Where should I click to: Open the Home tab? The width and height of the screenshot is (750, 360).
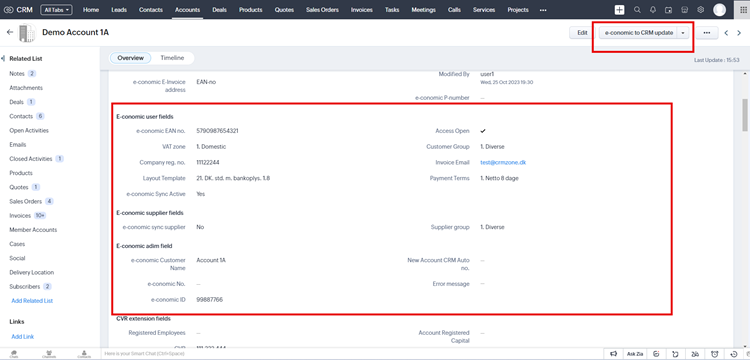(91, 10)
